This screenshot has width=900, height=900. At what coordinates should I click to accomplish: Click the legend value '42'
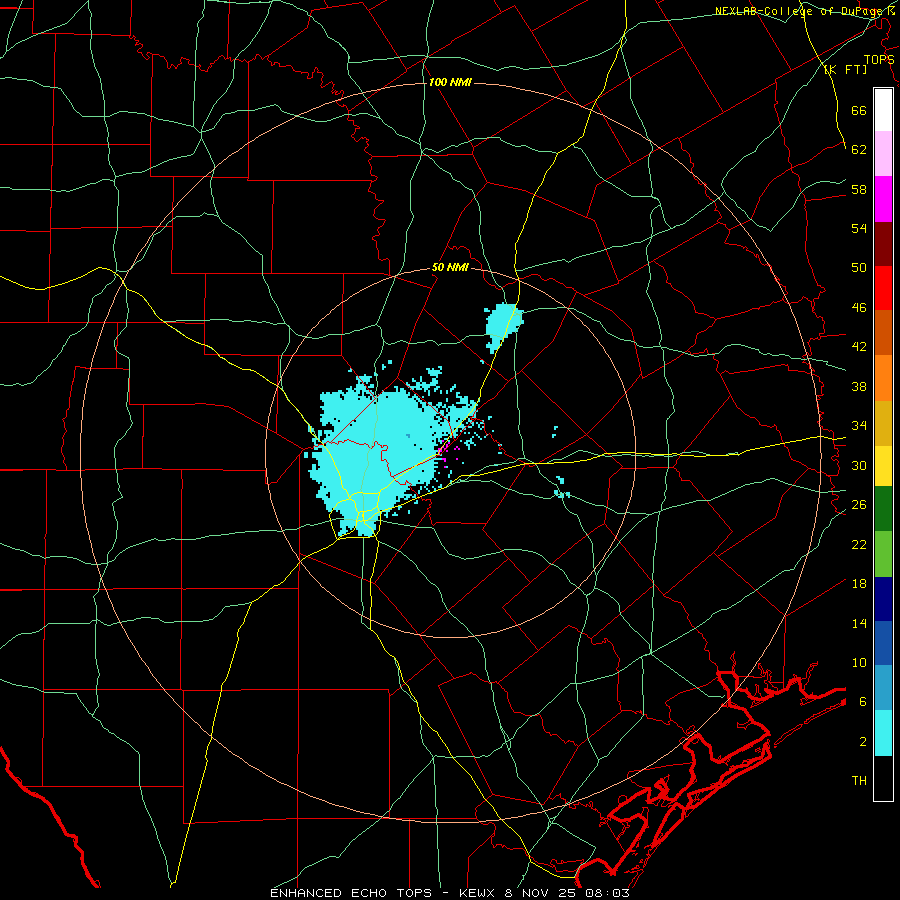pyautogui.click(x=859, y=347)
